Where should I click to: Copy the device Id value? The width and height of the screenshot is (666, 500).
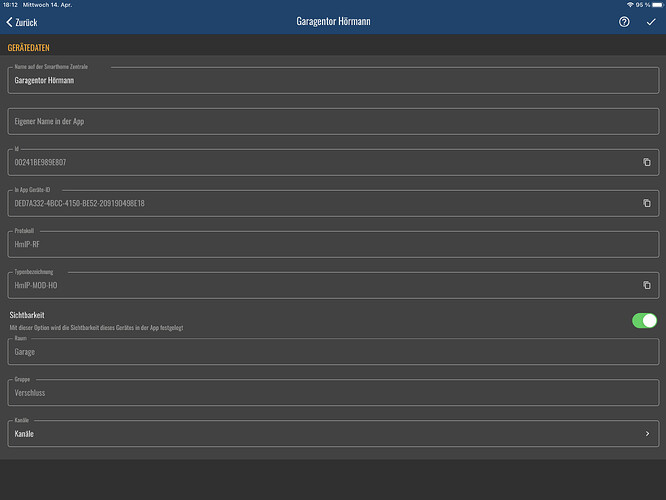[647, 162]
